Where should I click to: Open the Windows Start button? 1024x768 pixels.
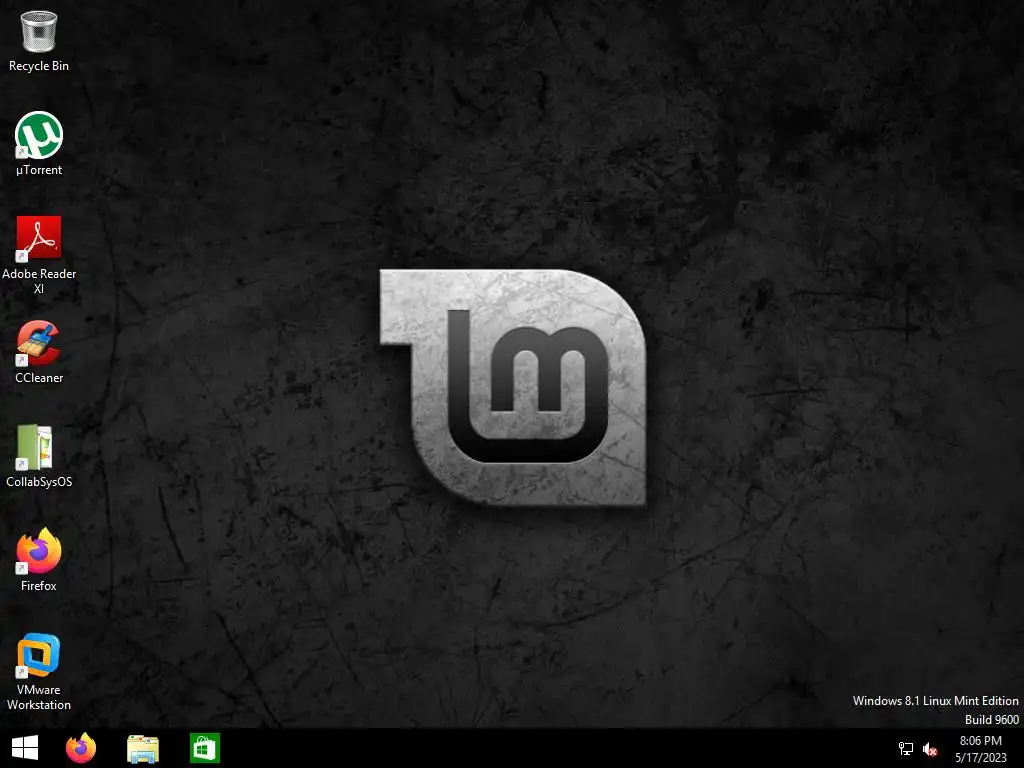point(25,748)
